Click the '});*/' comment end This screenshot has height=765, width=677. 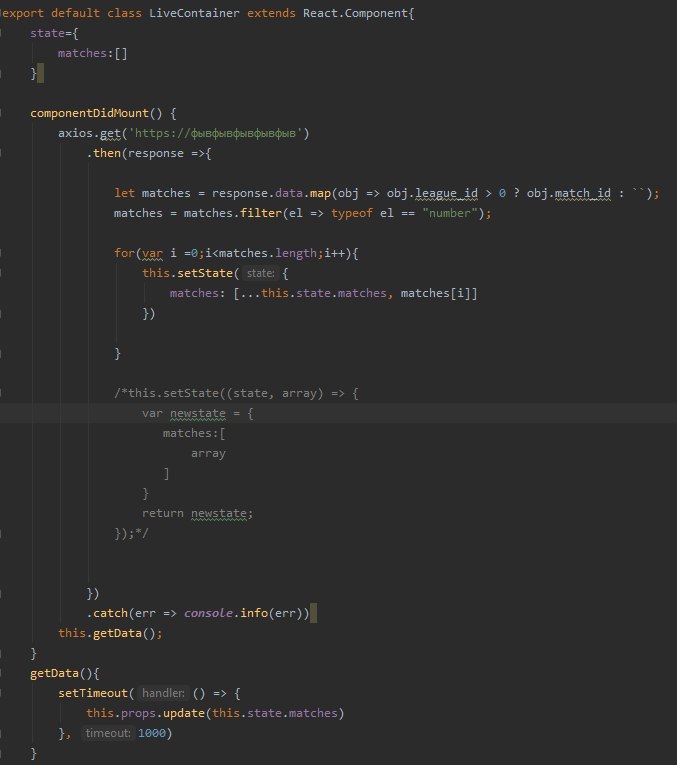coord(131,533)
